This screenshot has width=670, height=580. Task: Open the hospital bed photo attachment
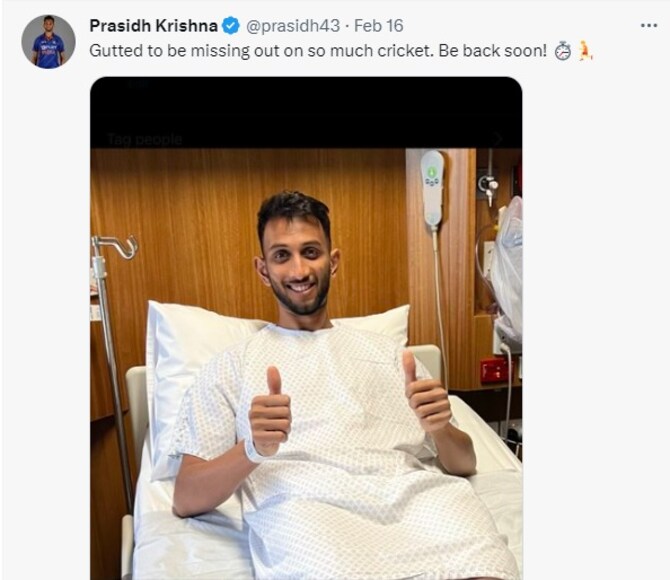(306, 328)
